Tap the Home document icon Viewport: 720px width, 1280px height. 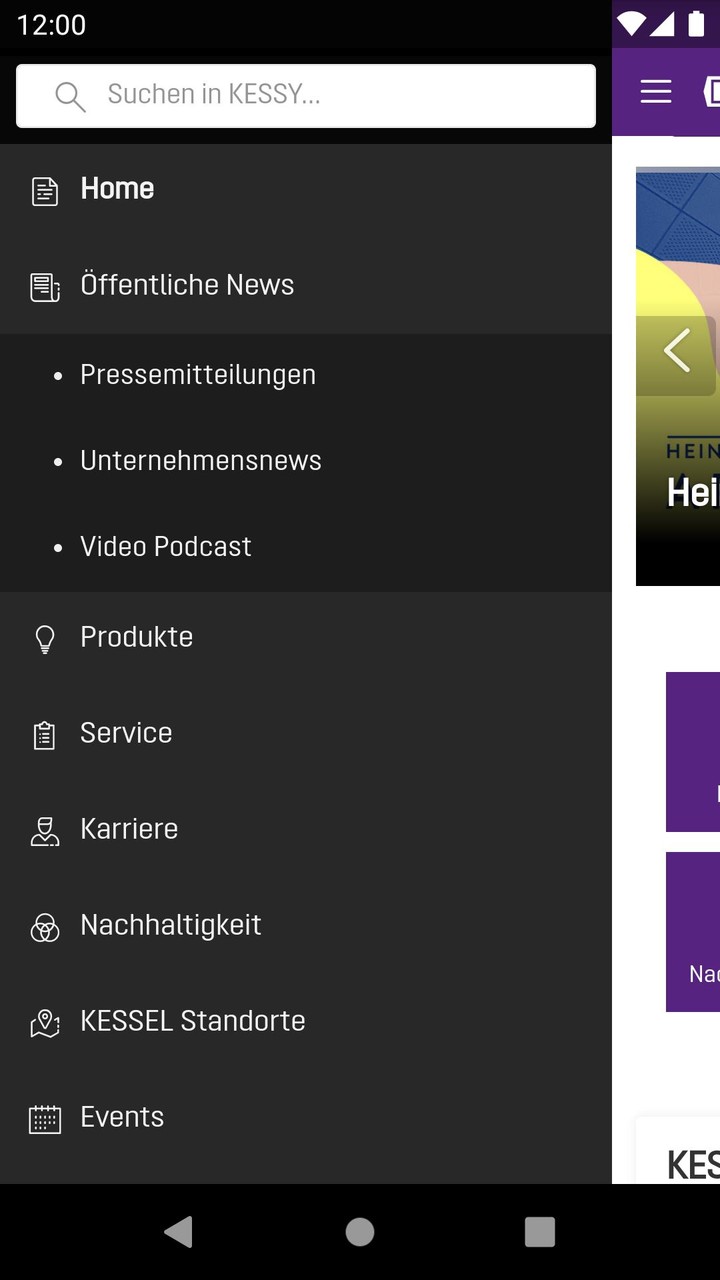[x=45, y=190]
